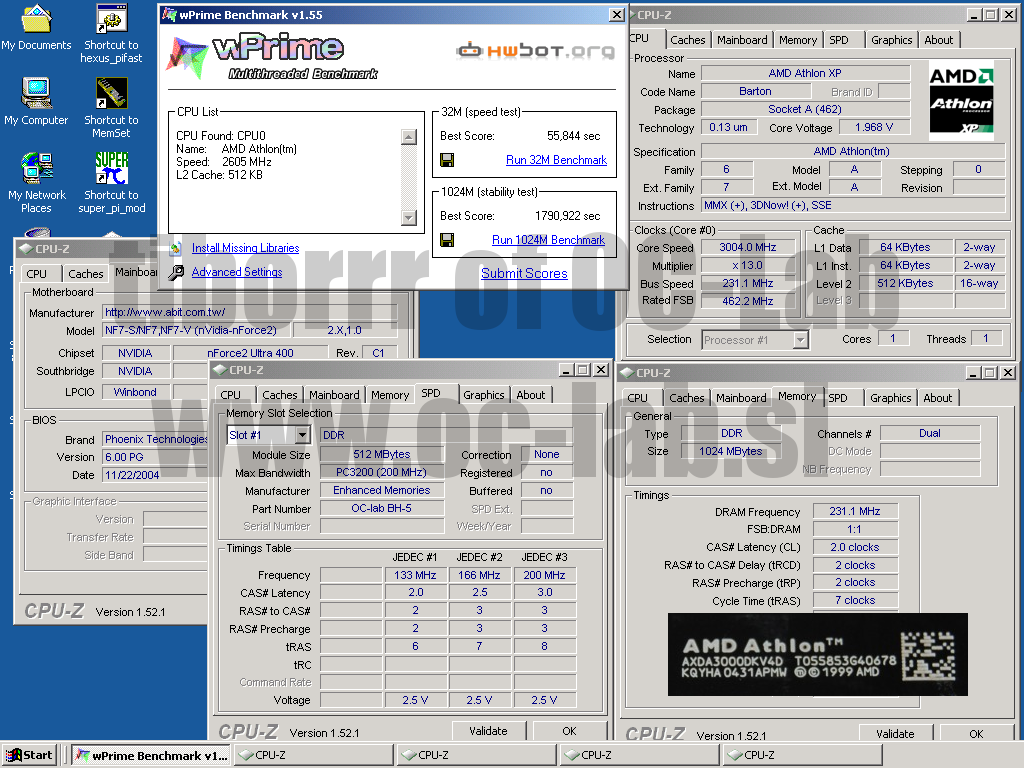This screenshot has width=1024, height=768.
Task: Maximize the CPU-Z SPD window
Action: point(583,370)
